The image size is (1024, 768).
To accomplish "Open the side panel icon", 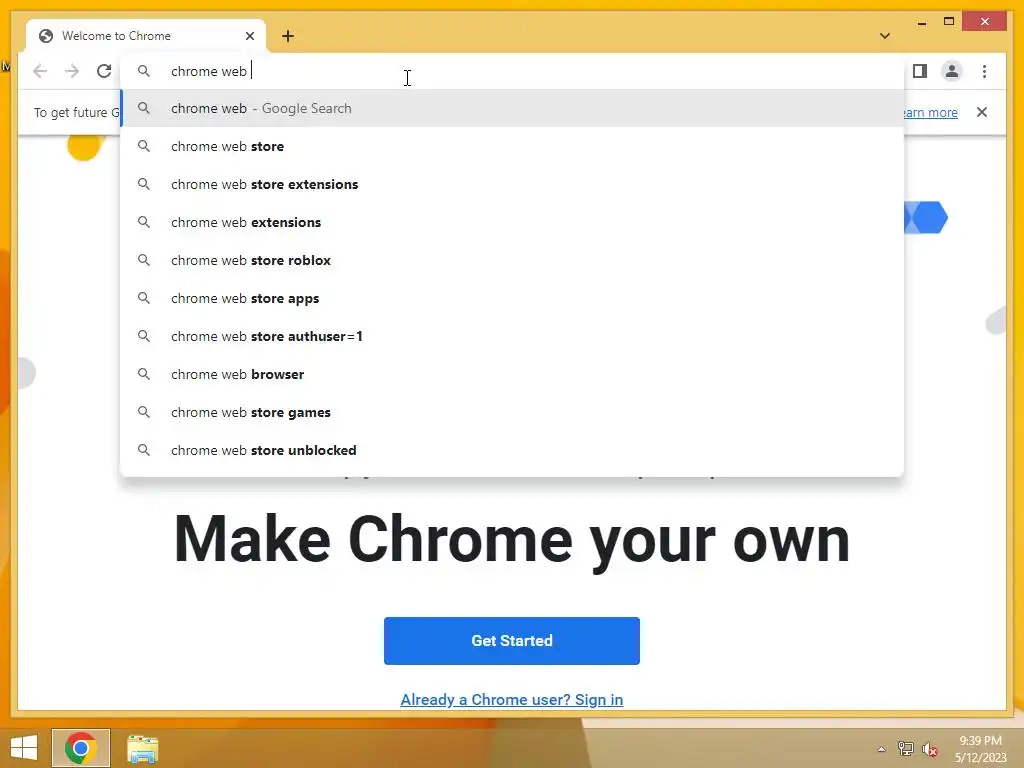I will pos(920,71).
